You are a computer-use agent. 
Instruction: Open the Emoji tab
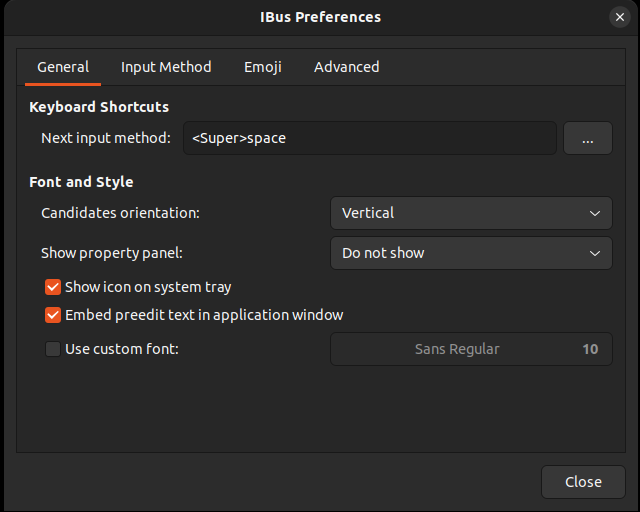(x=263, y=67)
